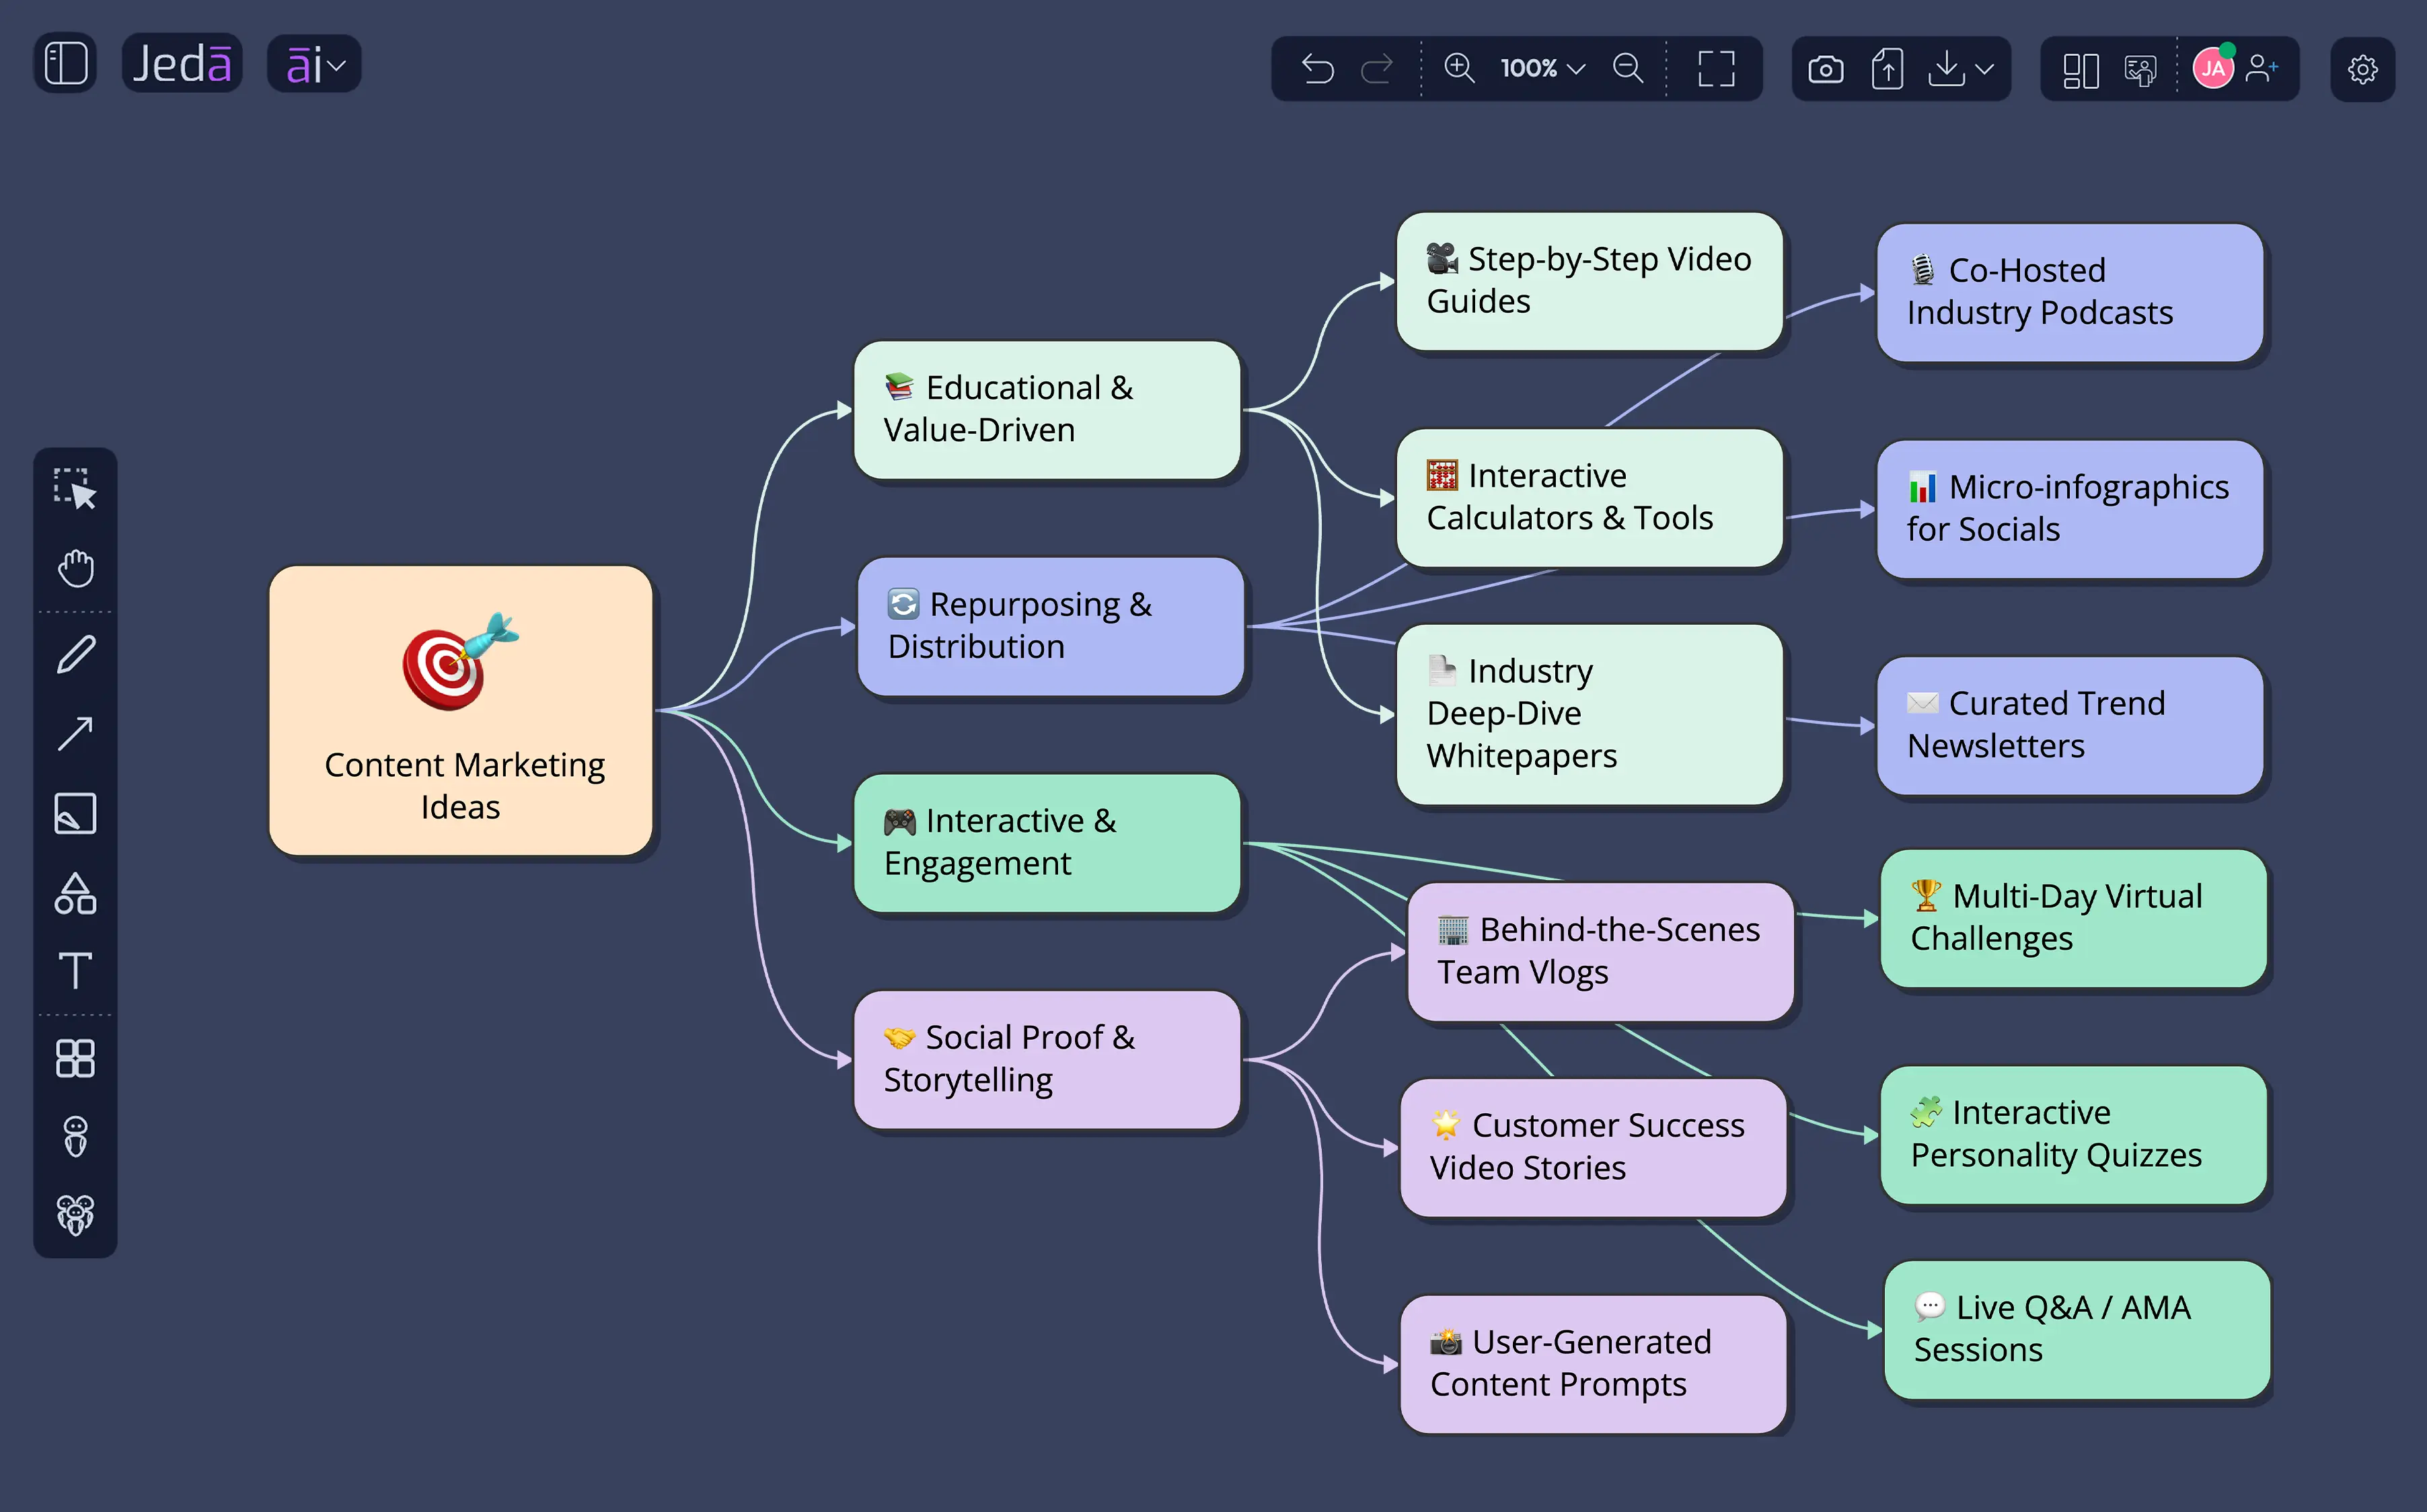Screen dimensions: 2427x1512
Task: Activate the hand pan tool
Action: 75,568
